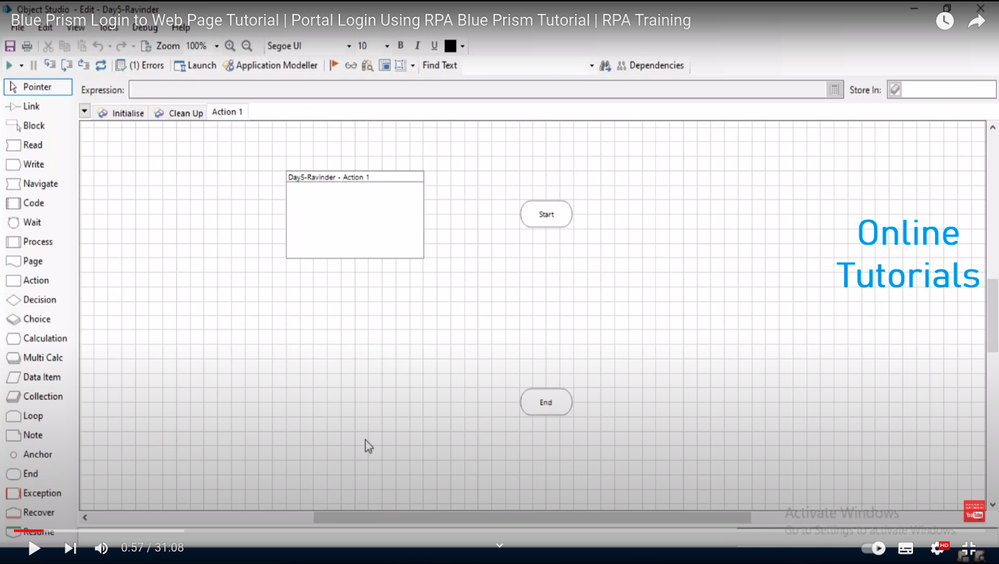Select the Start stage on canvas
999x564 pixels.
[x=546, y=214]
